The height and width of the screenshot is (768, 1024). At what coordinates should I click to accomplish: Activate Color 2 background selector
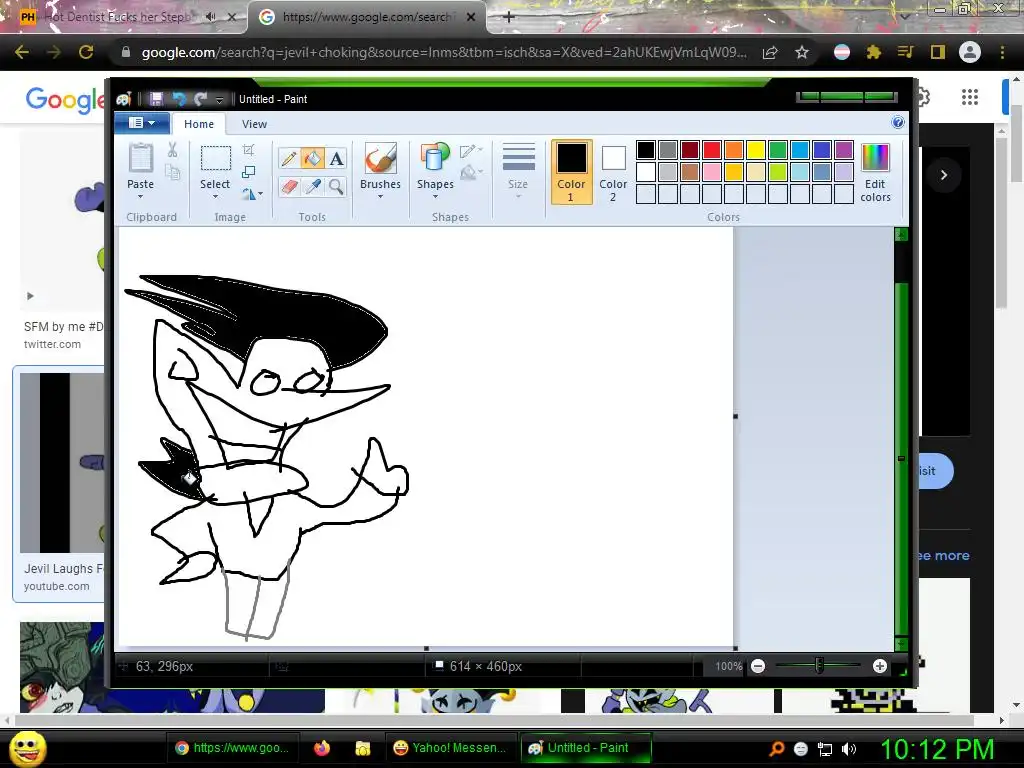[x=613, y=172]
